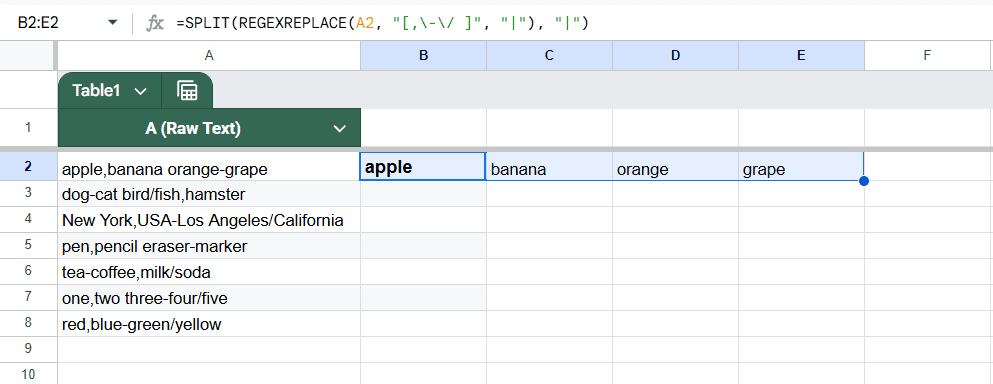
Task: Click cell 'tea-coffee,milk/soda'
Action: pos(209,272)
